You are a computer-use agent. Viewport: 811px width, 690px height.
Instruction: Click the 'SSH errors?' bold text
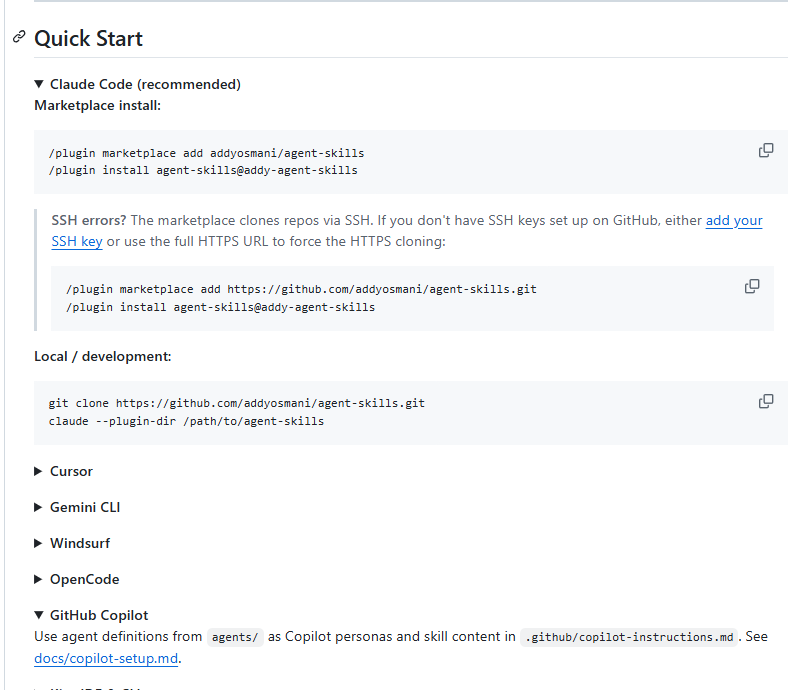point(88,220)
